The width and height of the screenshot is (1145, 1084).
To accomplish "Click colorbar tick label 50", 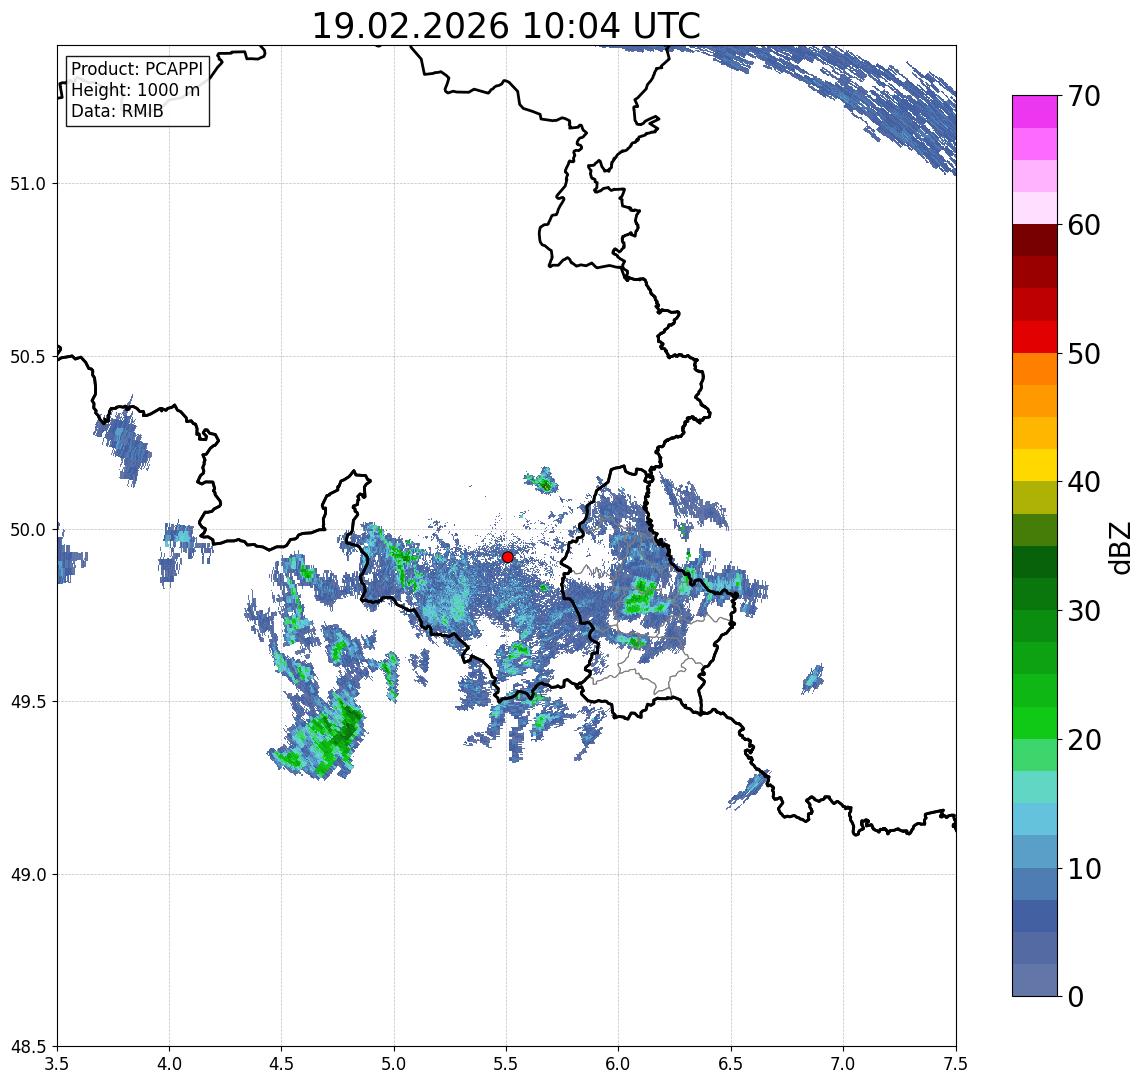I will [x=1083, y=354].
